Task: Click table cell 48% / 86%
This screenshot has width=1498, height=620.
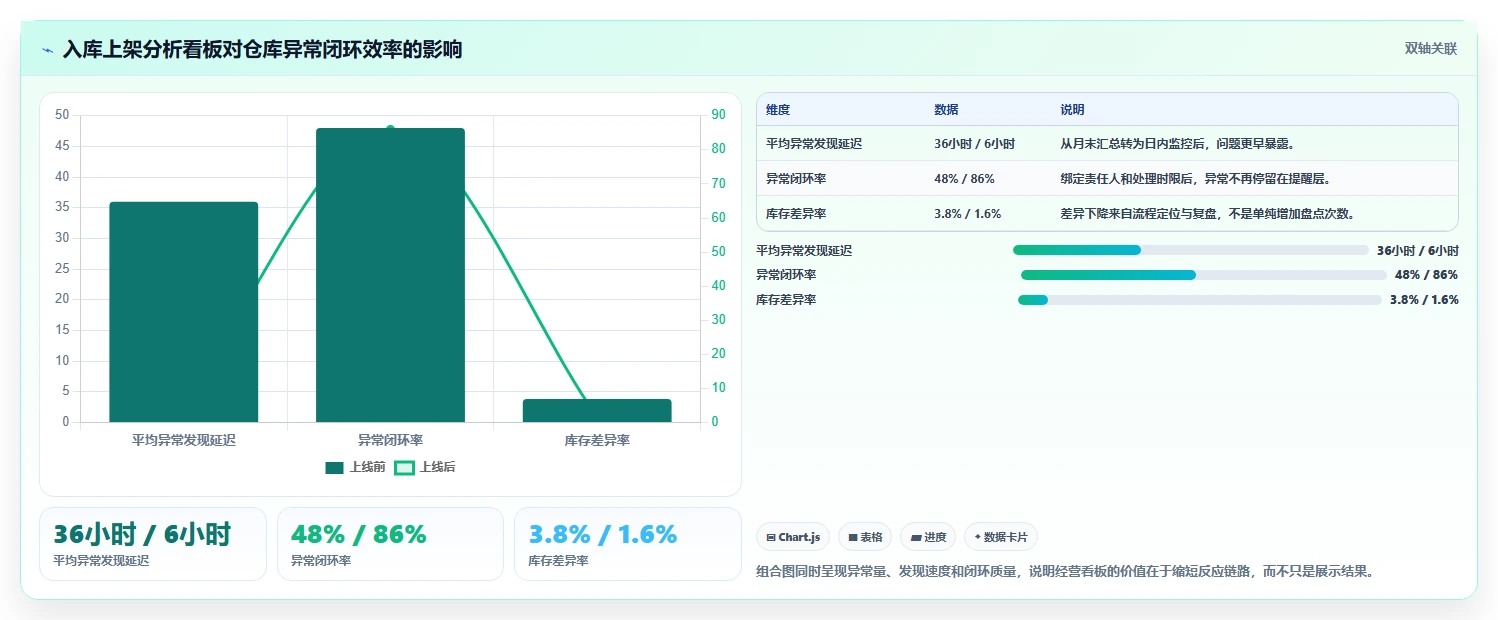Action: pos(964,179)
